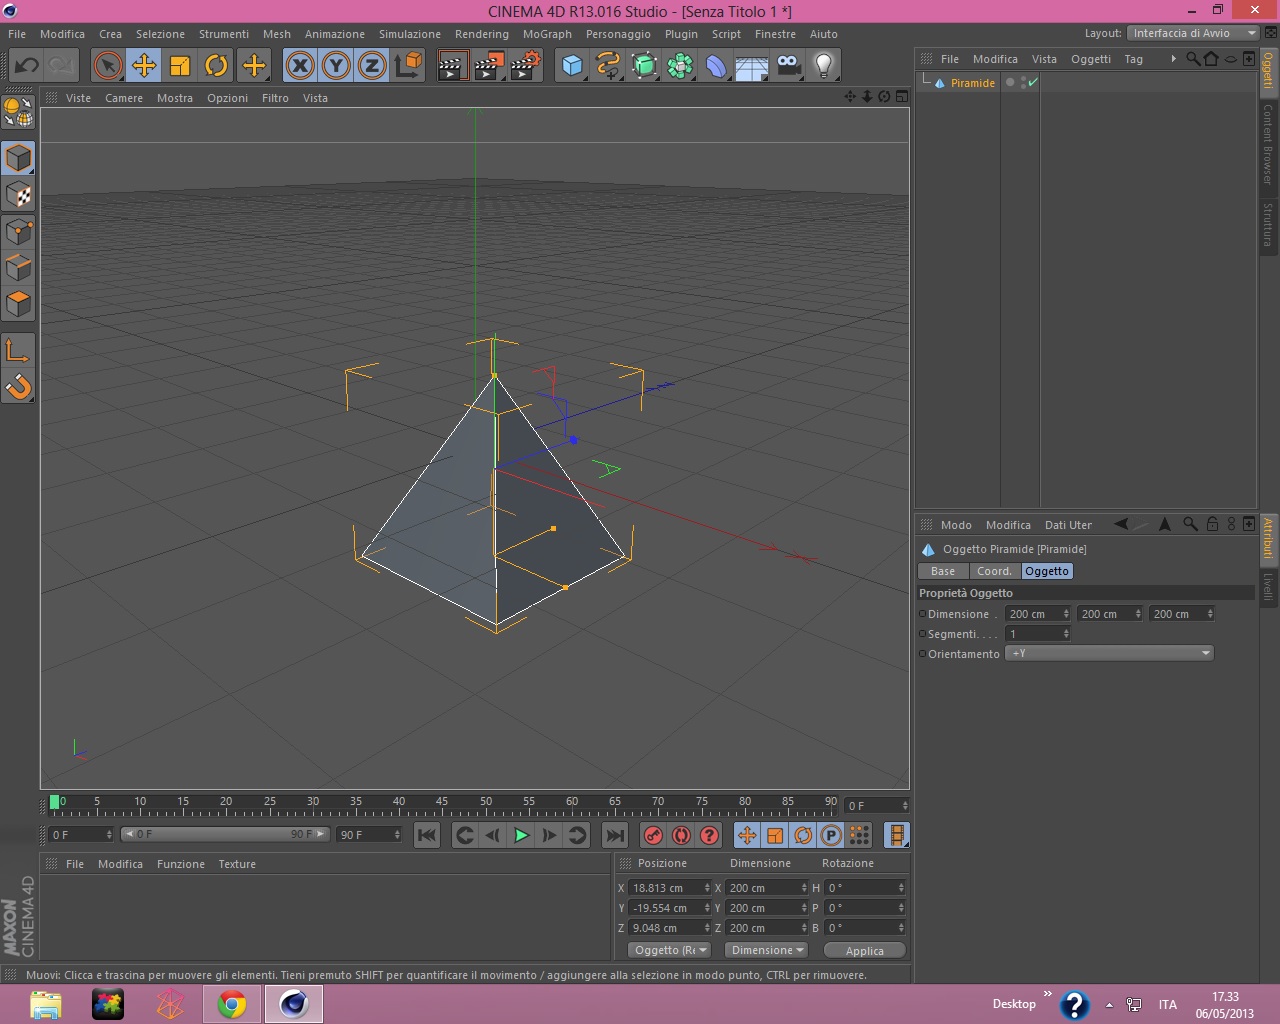Screen dimensions: 1280x1024
Task: Toggle X axis lock
Action: pos(299,66)
